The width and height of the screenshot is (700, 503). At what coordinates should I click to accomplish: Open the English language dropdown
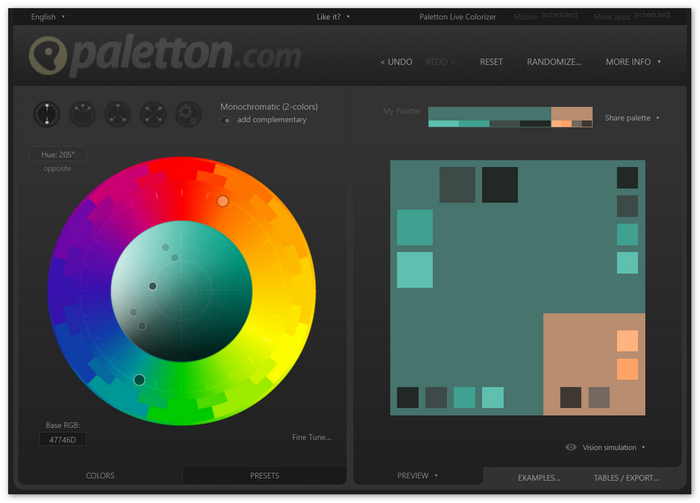[48, 17]
